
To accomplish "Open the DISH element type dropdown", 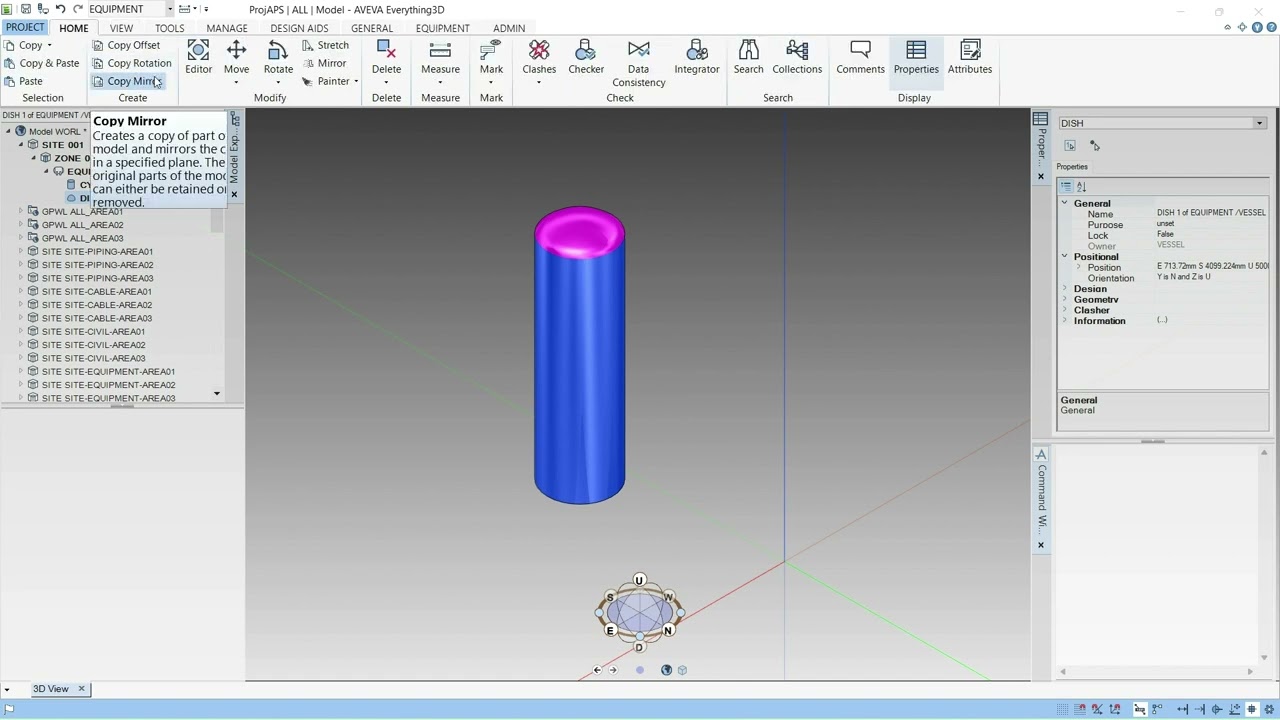I will point(1259,123).
